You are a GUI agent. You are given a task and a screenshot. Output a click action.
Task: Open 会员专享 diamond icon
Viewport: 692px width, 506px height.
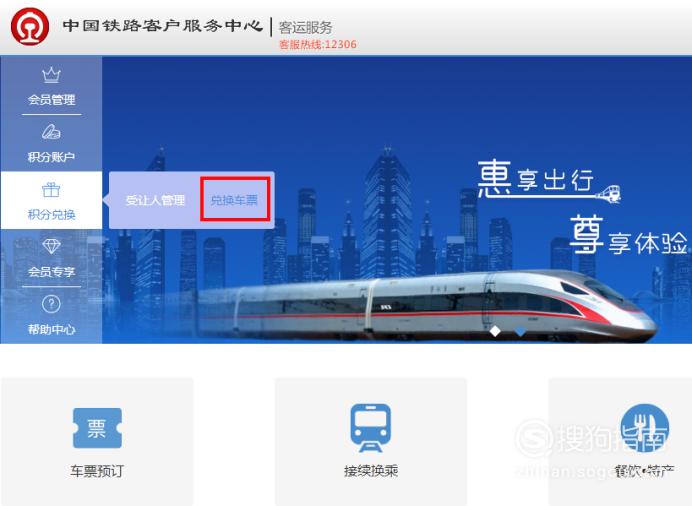tap(51, 246)
